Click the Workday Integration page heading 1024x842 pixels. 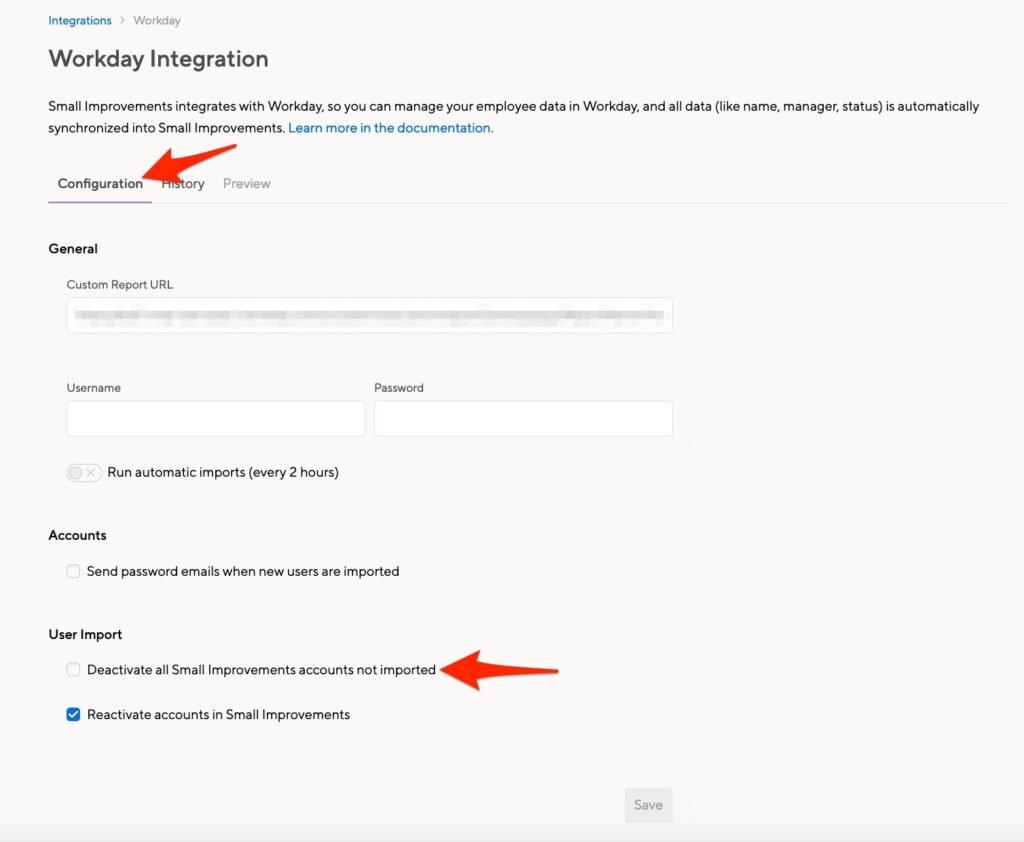coord(158,59)
